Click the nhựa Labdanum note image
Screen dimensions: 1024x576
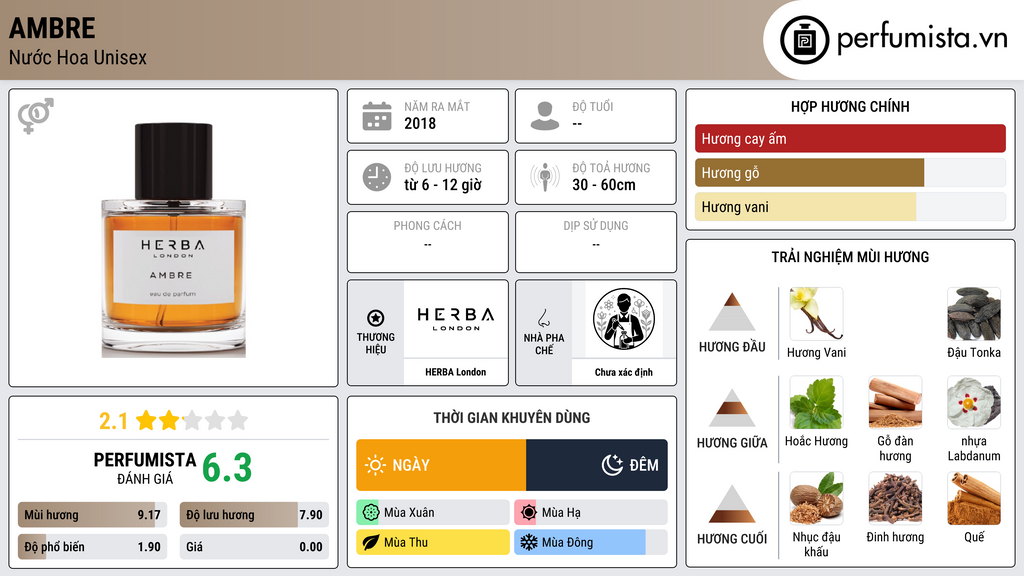pyautogui.click(x=974, y=402)
